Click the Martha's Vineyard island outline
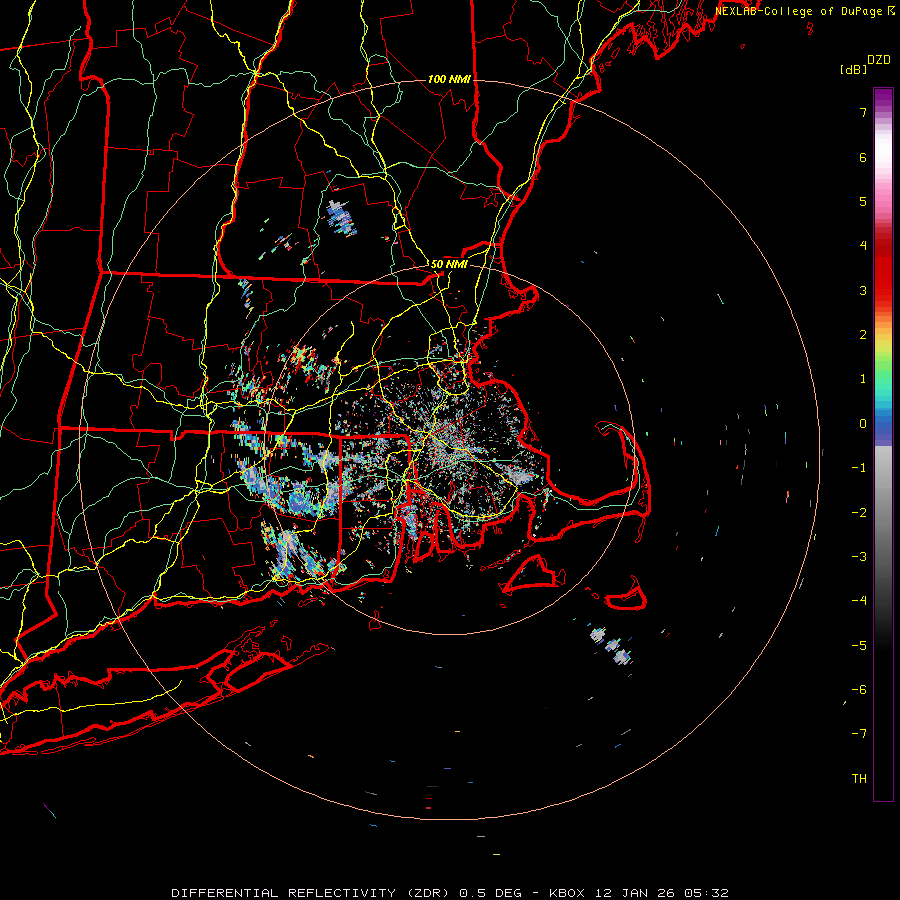The image size is (900, 900). (534, 573)
